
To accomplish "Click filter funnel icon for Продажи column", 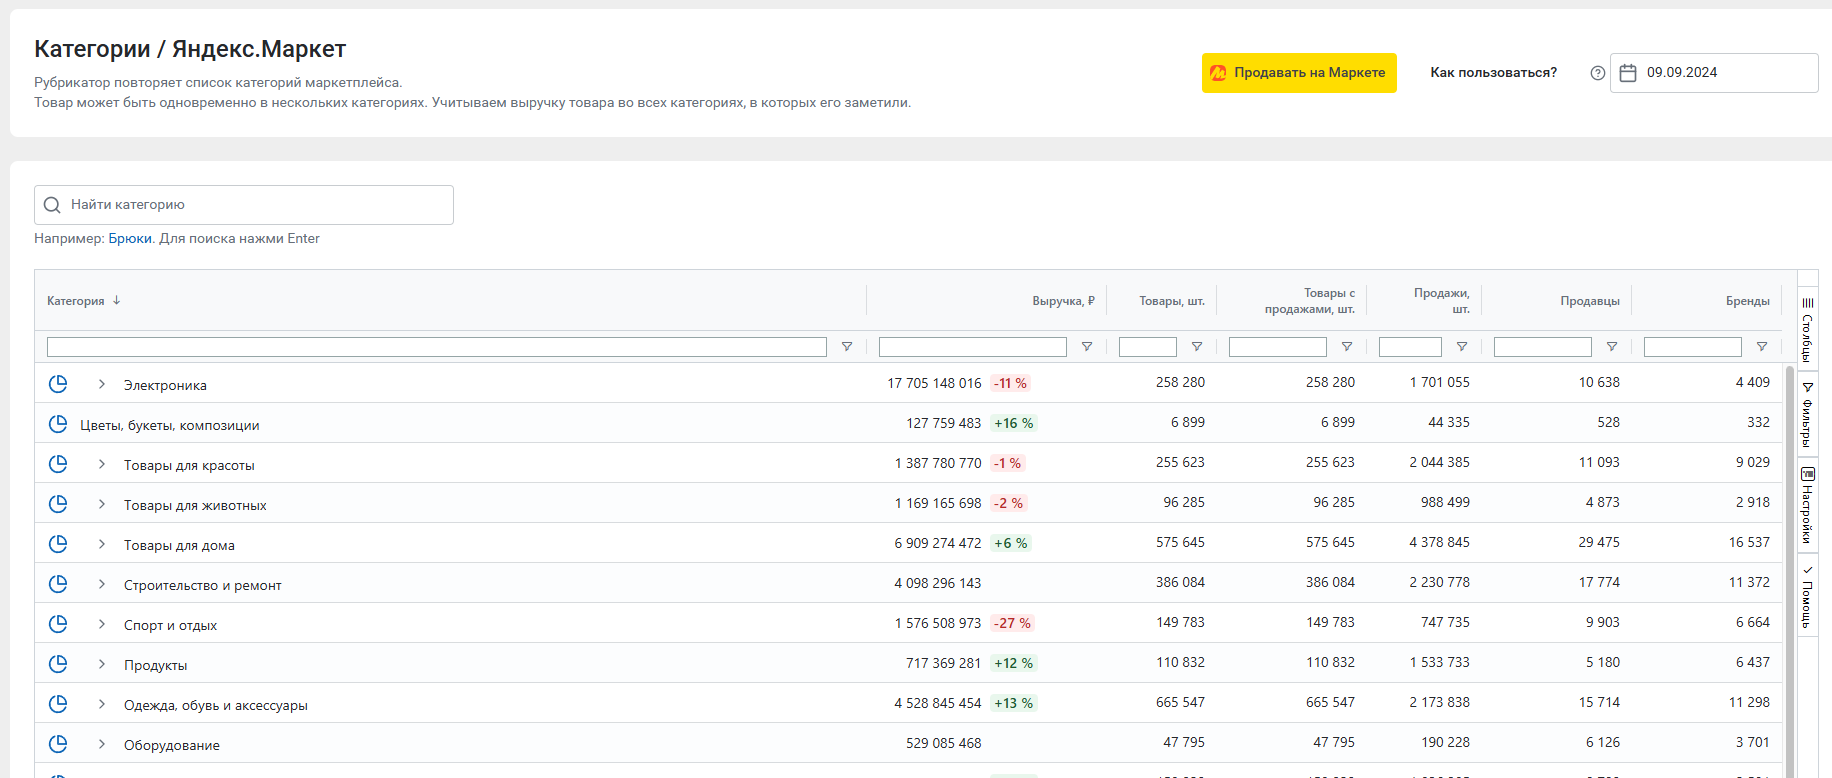I will (1462, 347).
